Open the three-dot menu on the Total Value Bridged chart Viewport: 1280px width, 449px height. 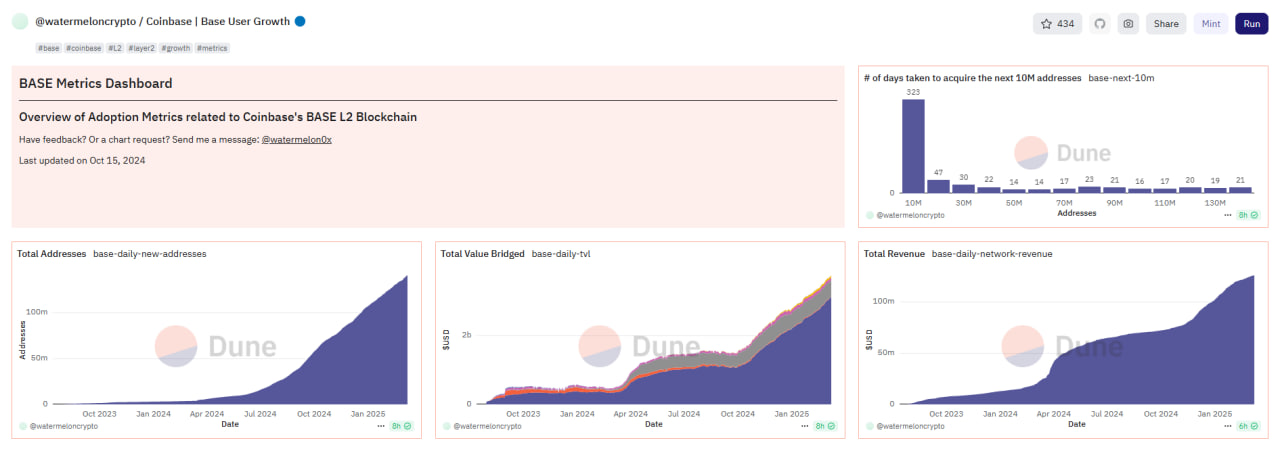805,426
